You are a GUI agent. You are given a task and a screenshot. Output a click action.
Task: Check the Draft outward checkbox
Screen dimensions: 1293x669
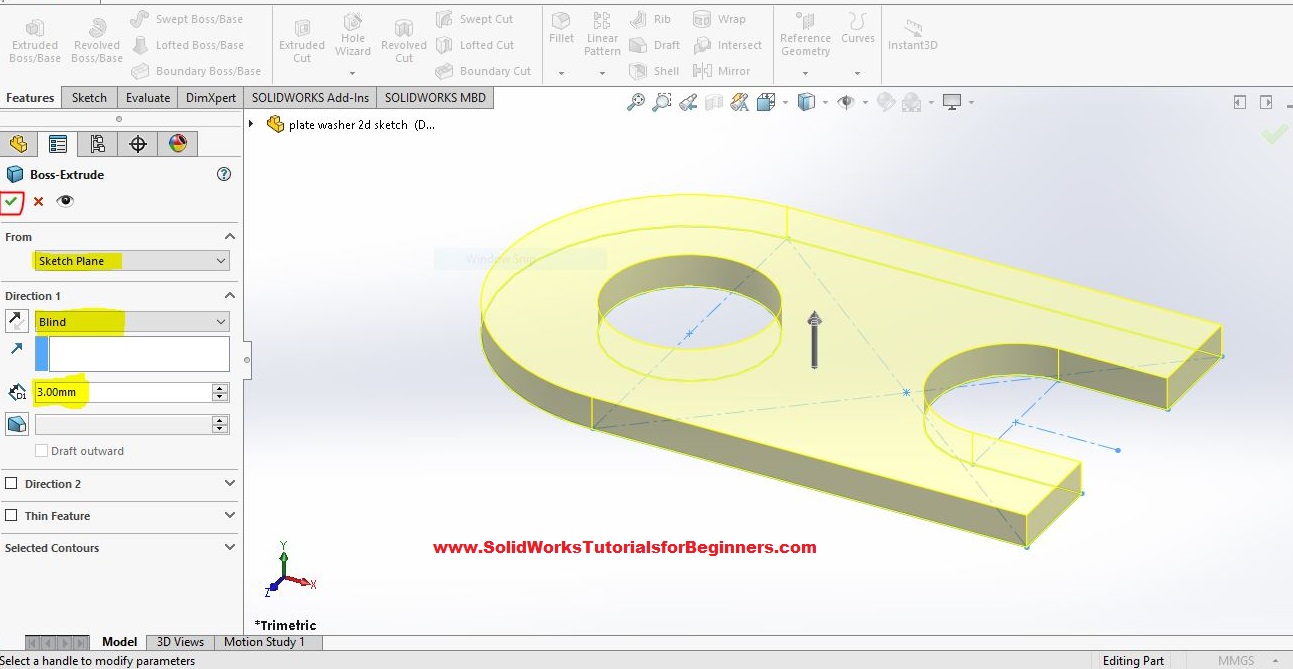[x=41, y=451]
